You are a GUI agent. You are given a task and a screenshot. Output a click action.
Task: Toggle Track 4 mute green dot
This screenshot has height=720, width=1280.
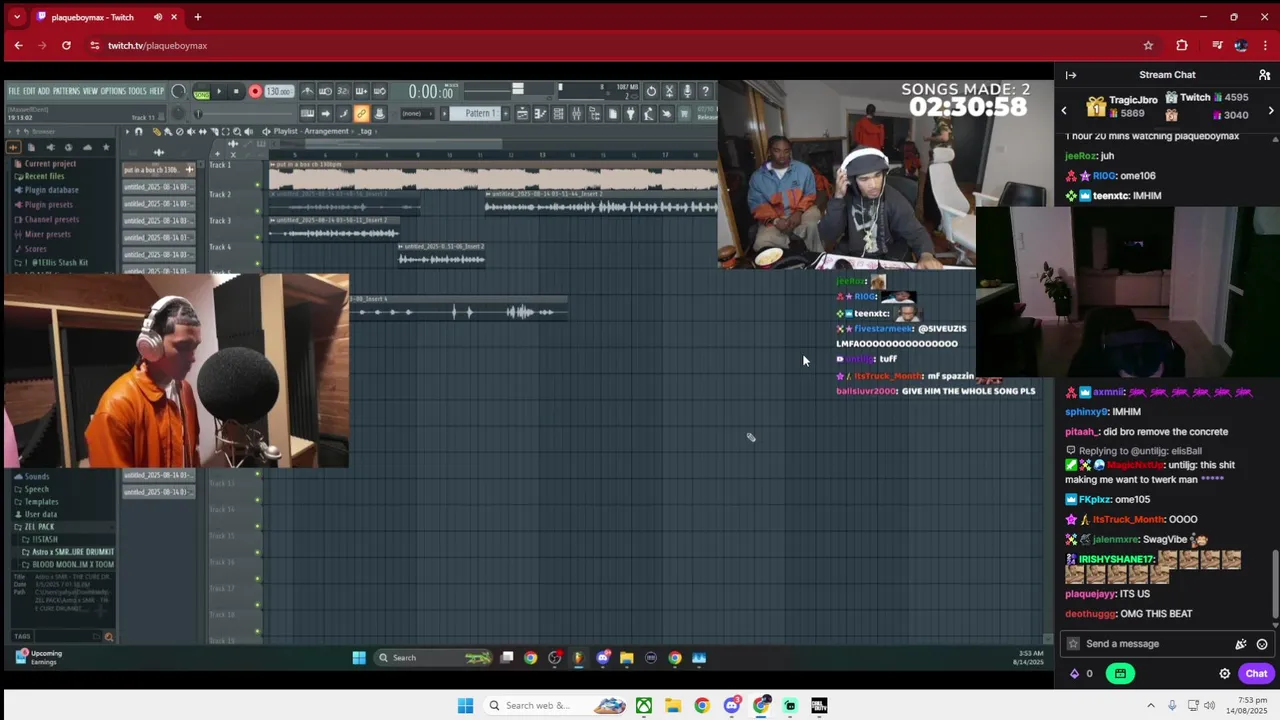coord(257,263)
